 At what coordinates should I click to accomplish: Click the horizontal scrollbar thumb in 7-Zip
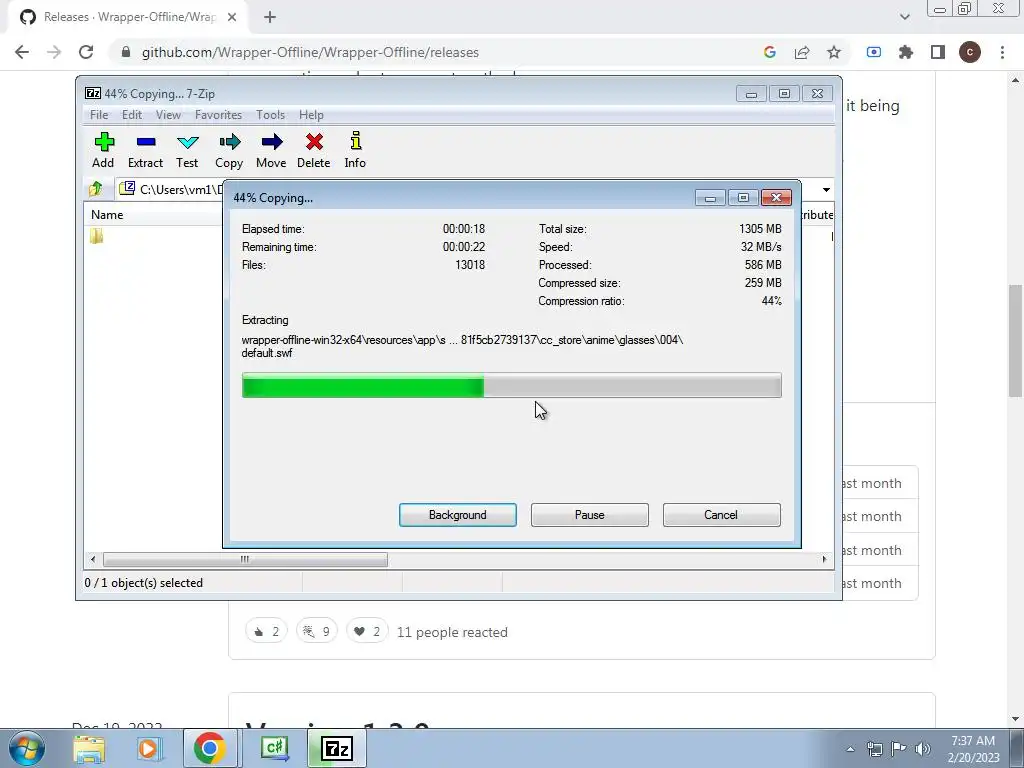245,560
